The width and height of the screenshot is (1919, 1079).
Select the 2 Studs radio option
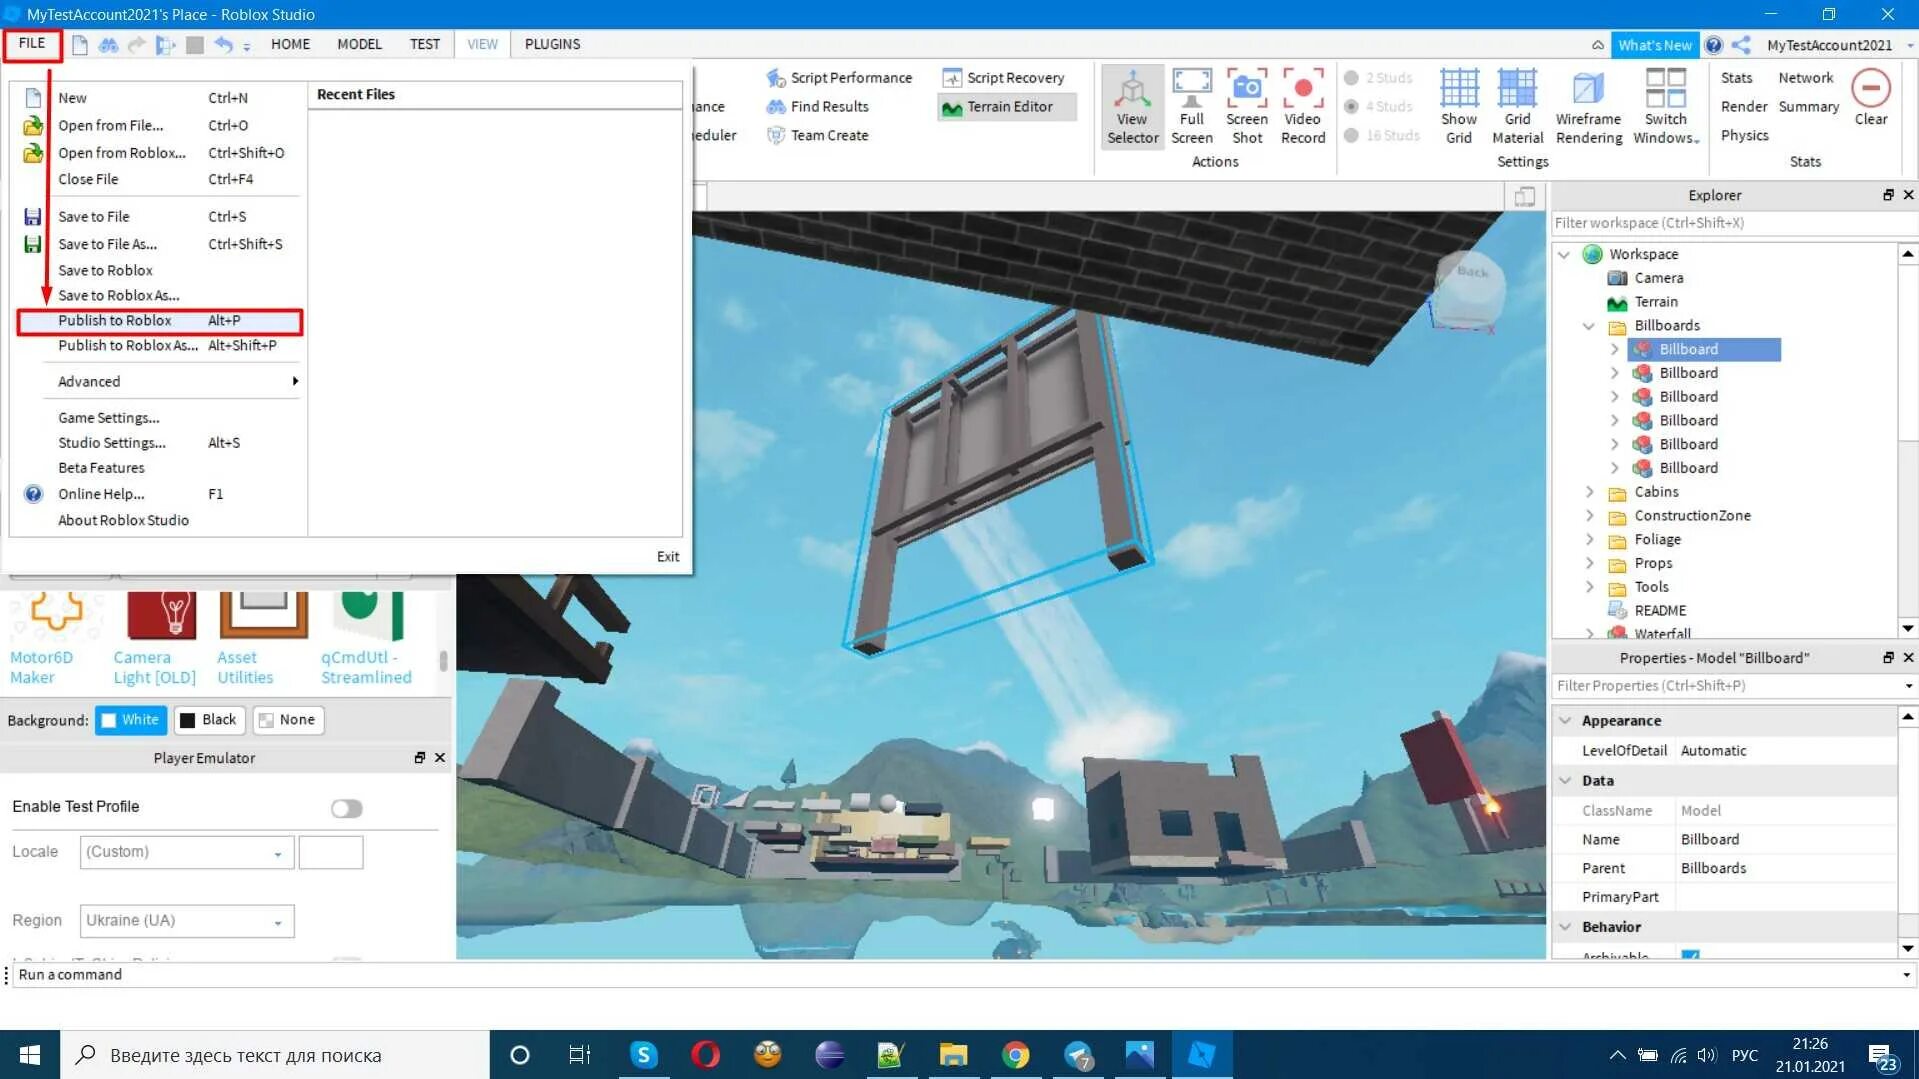tap(1351, 78)
